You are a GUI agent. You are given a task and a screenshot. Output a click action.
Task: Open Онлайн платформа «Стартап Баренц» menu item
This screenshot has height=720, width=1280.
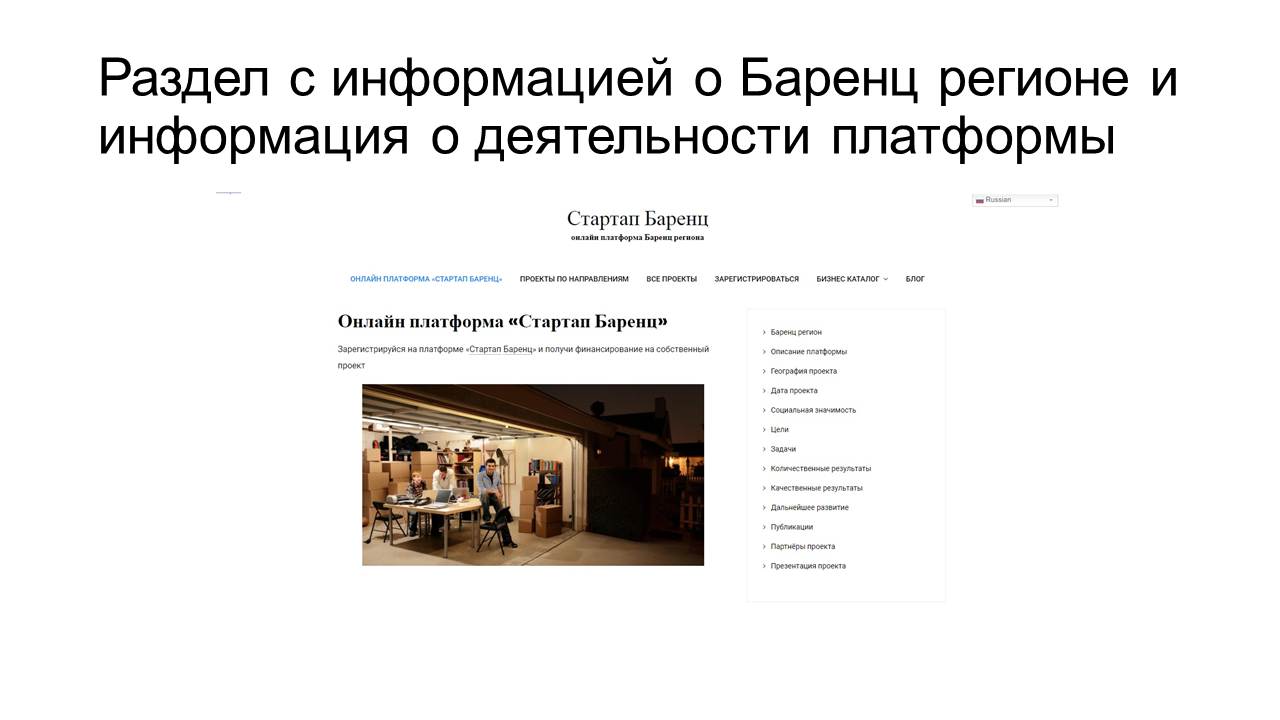point(426,279)
